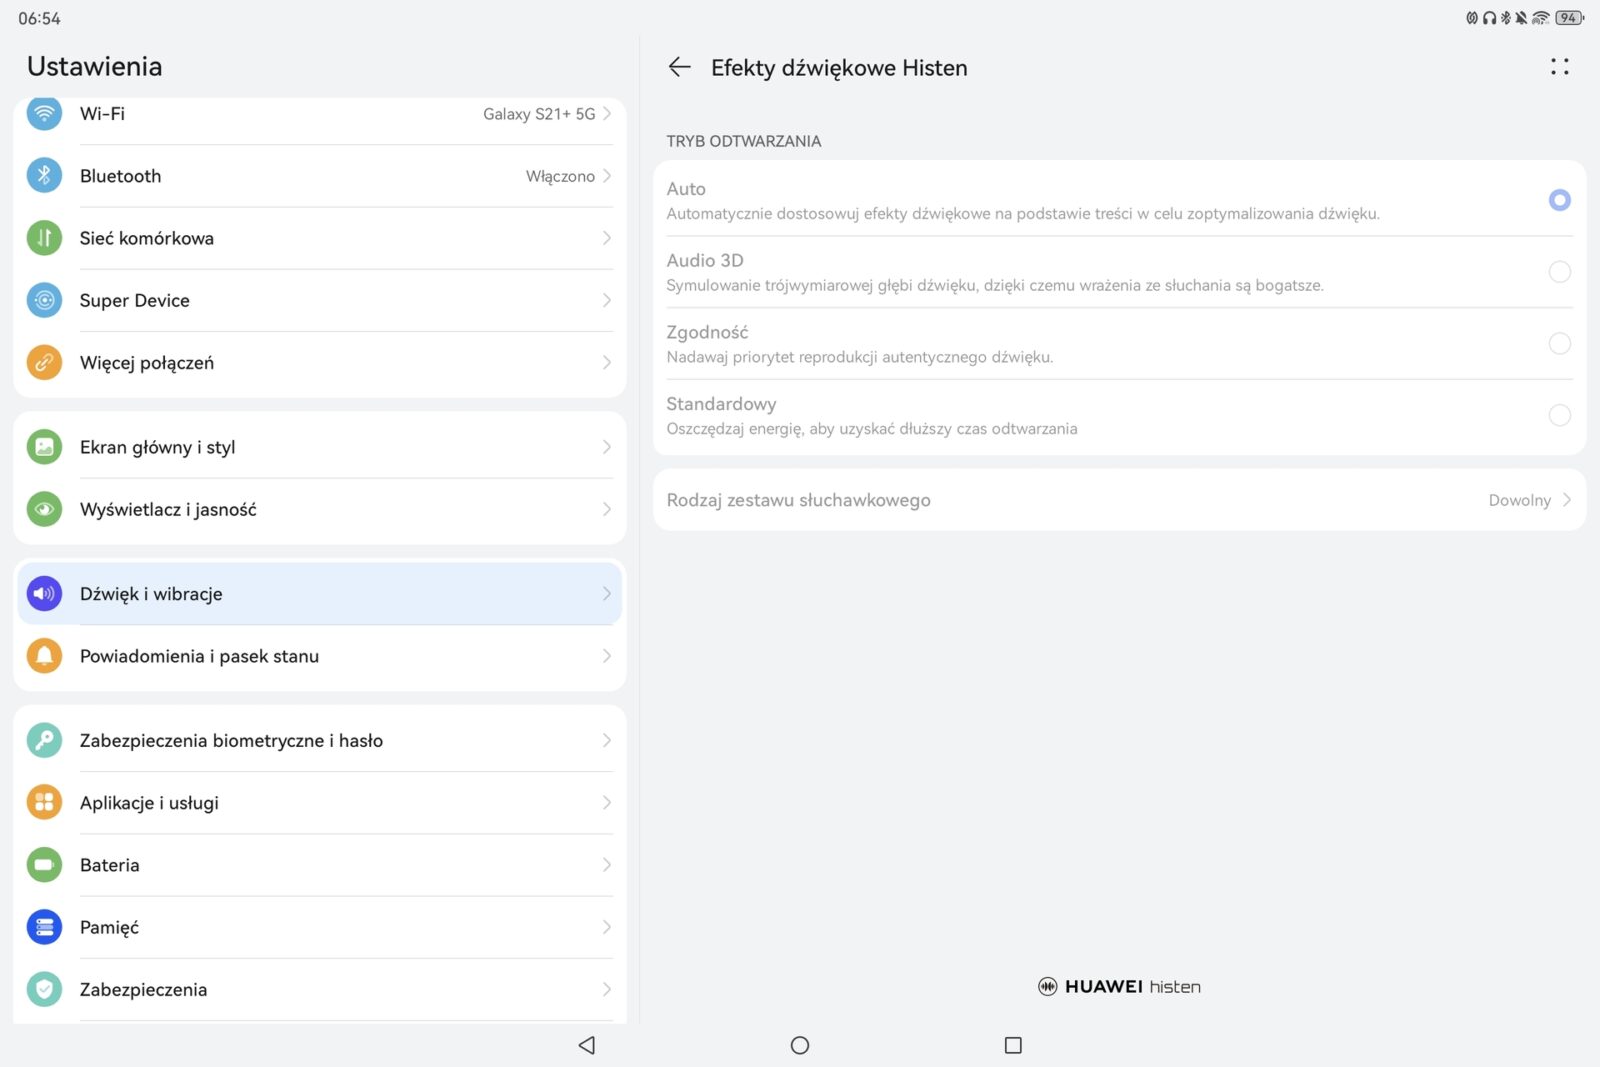
Task: Open the four-dot more options menu
Action: [1559, 67]
